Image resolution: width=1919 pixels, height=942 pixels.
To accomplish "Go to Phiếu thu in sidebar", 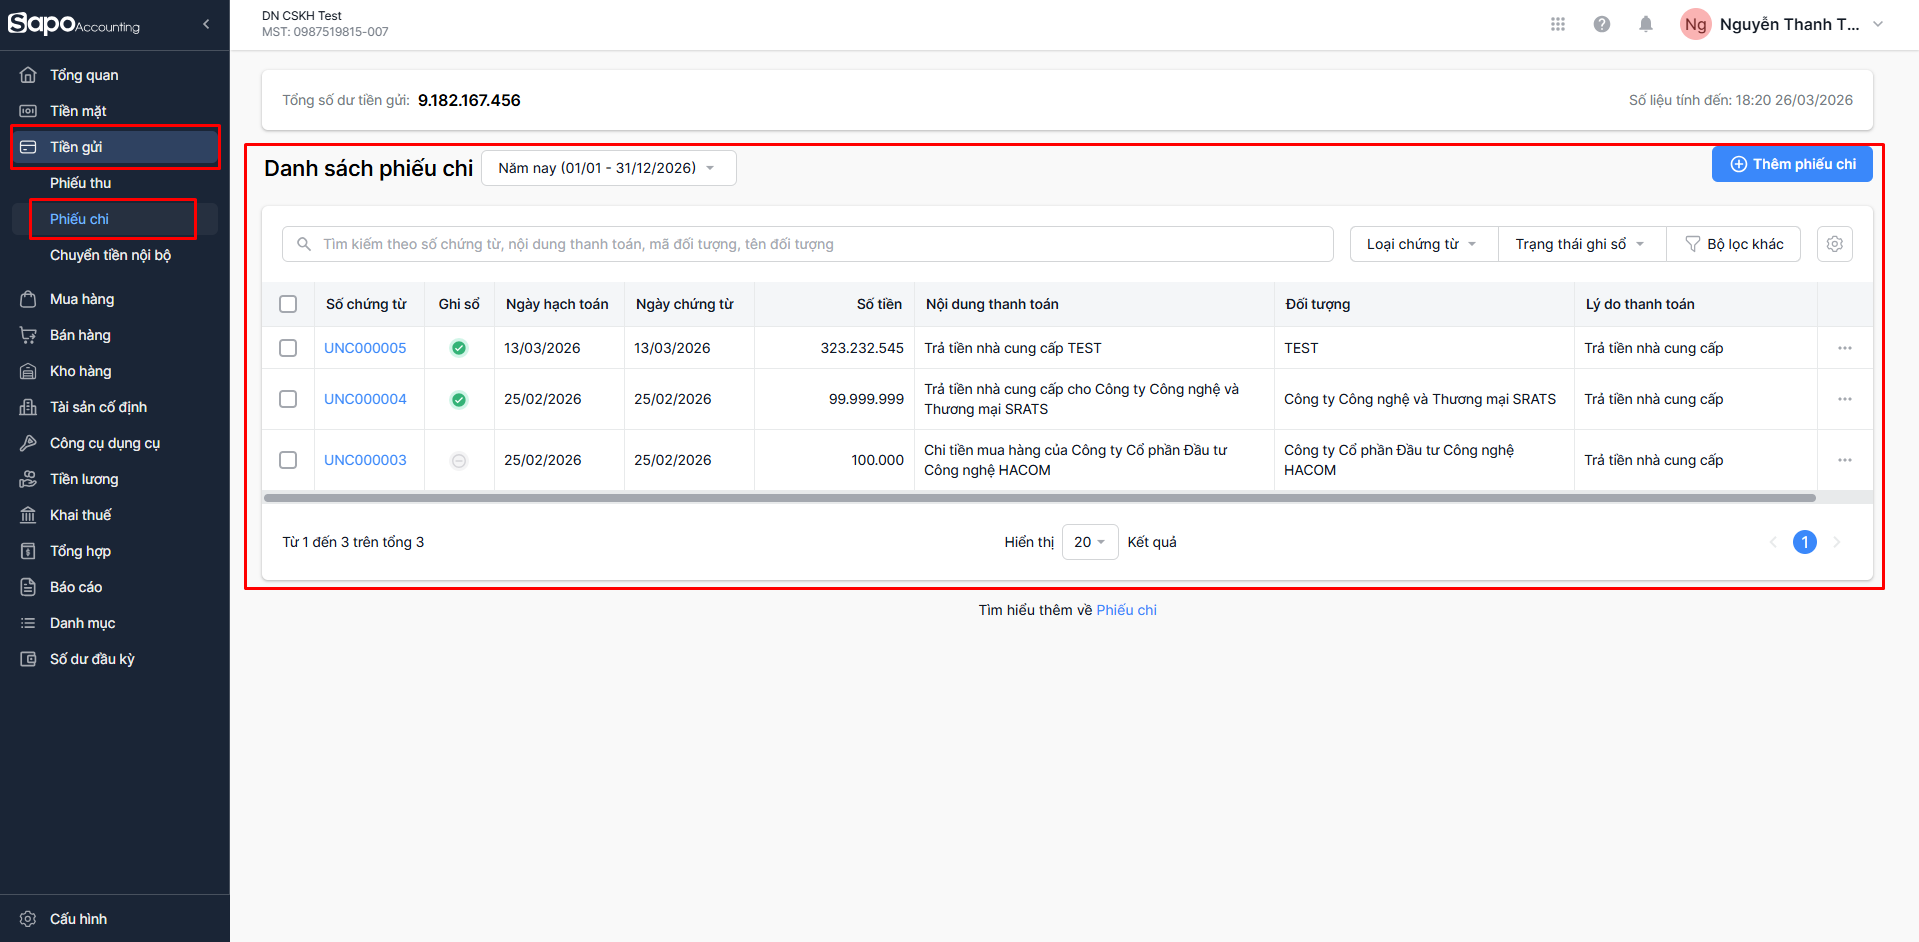I will [81, 183].
